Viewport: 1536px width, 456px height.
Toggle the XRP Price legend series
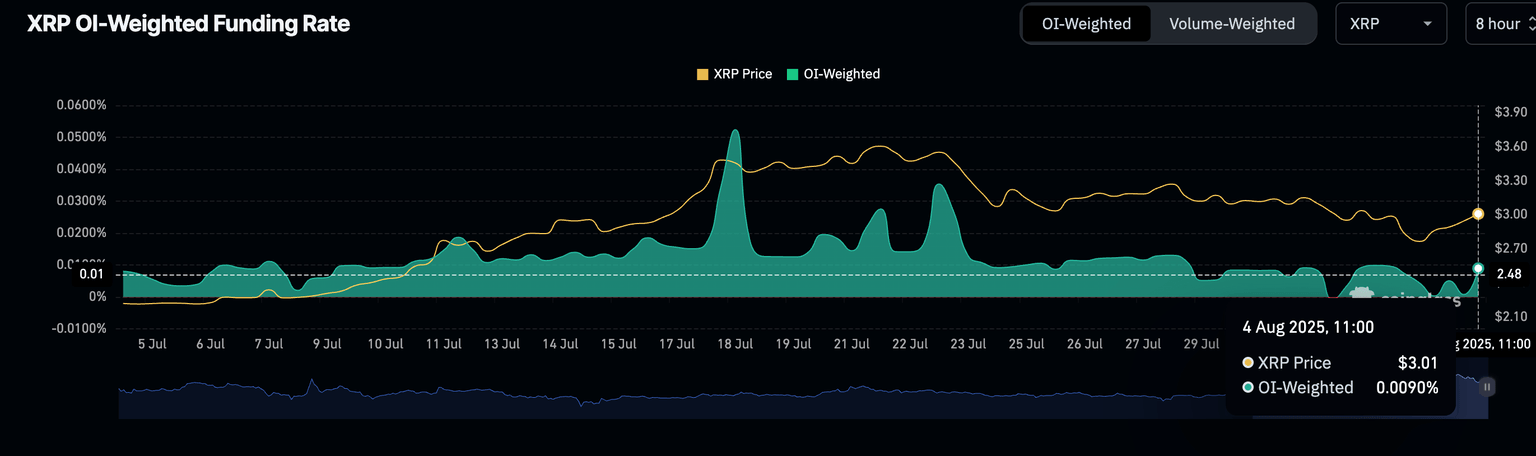(x=741, y=74)
